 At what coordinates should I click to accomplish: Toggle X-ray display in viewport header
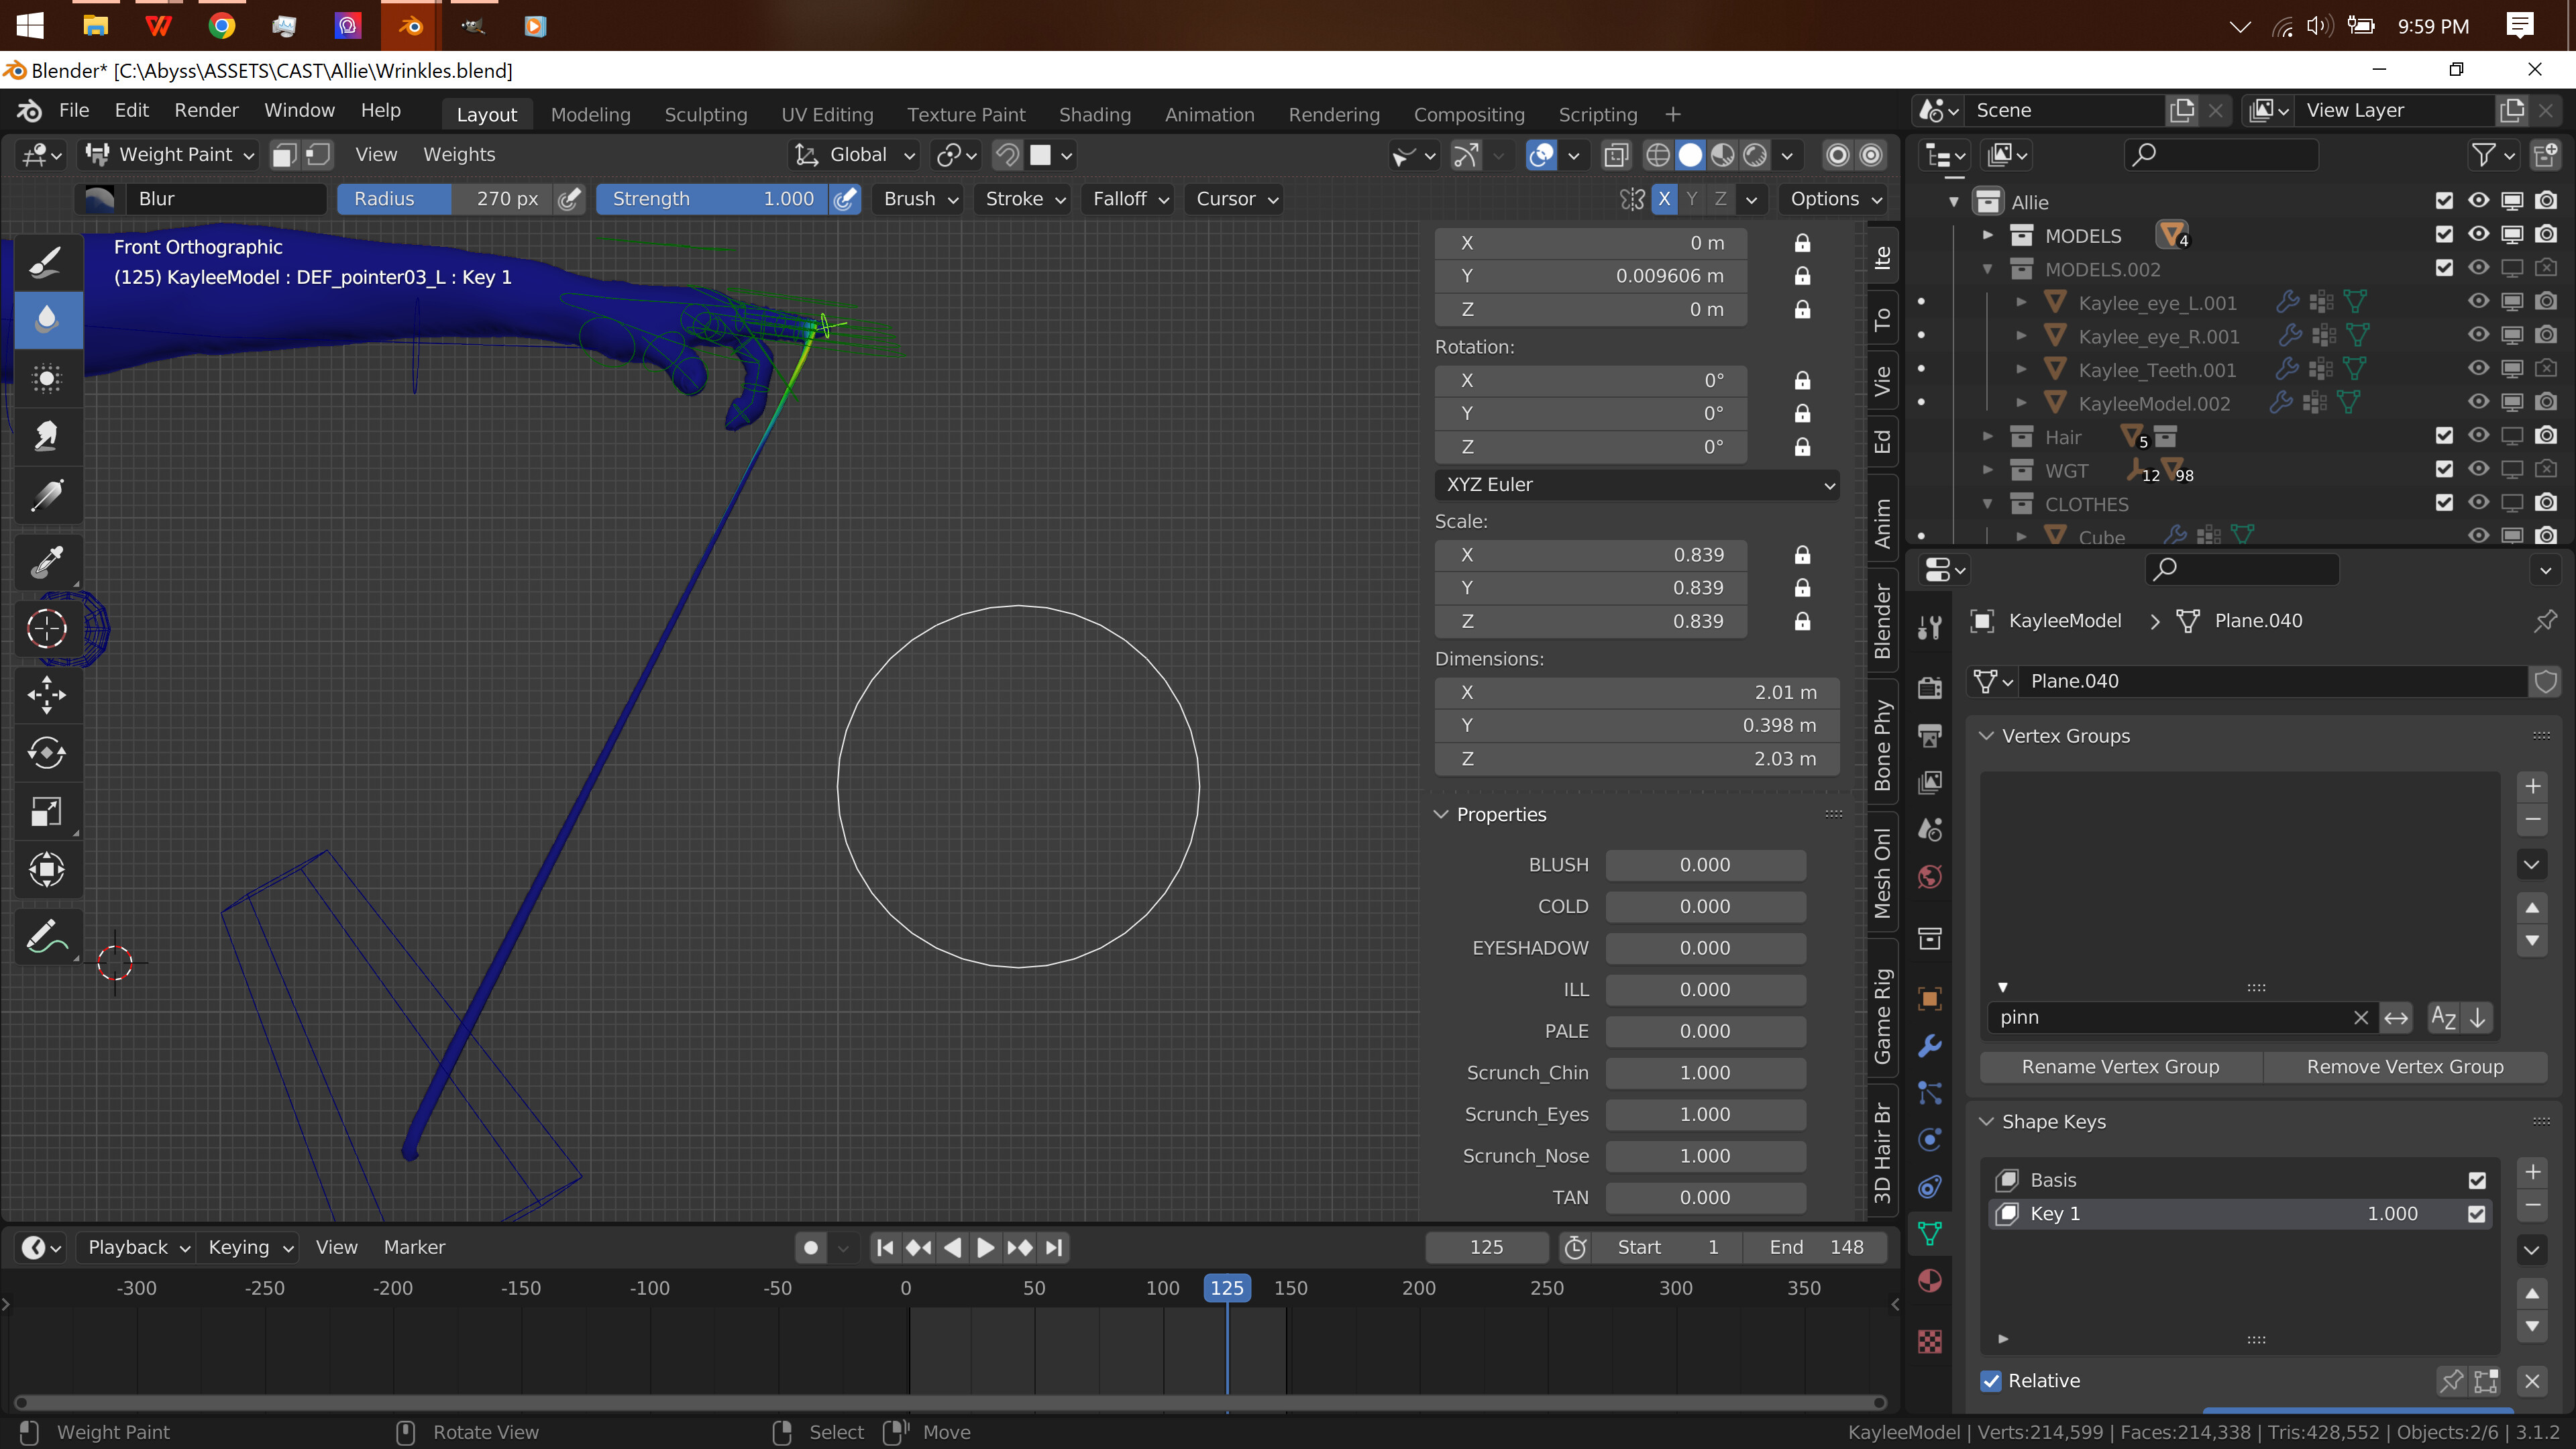coord(1615,155)
